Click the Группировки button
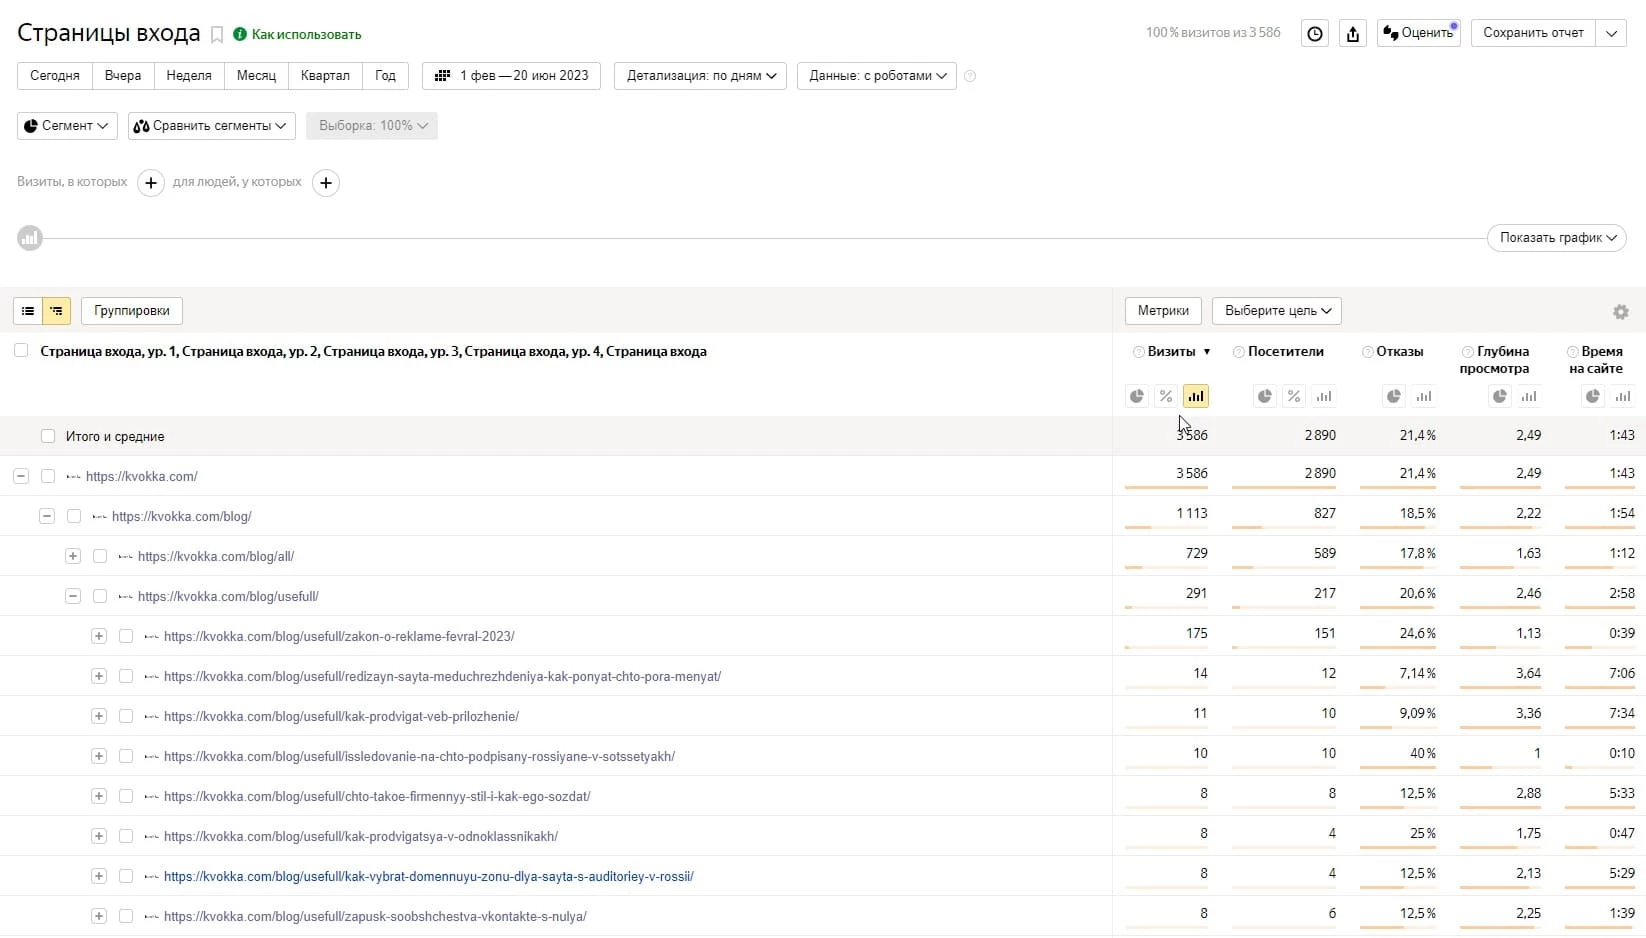The image size is (1646, 938). [132, 311]
